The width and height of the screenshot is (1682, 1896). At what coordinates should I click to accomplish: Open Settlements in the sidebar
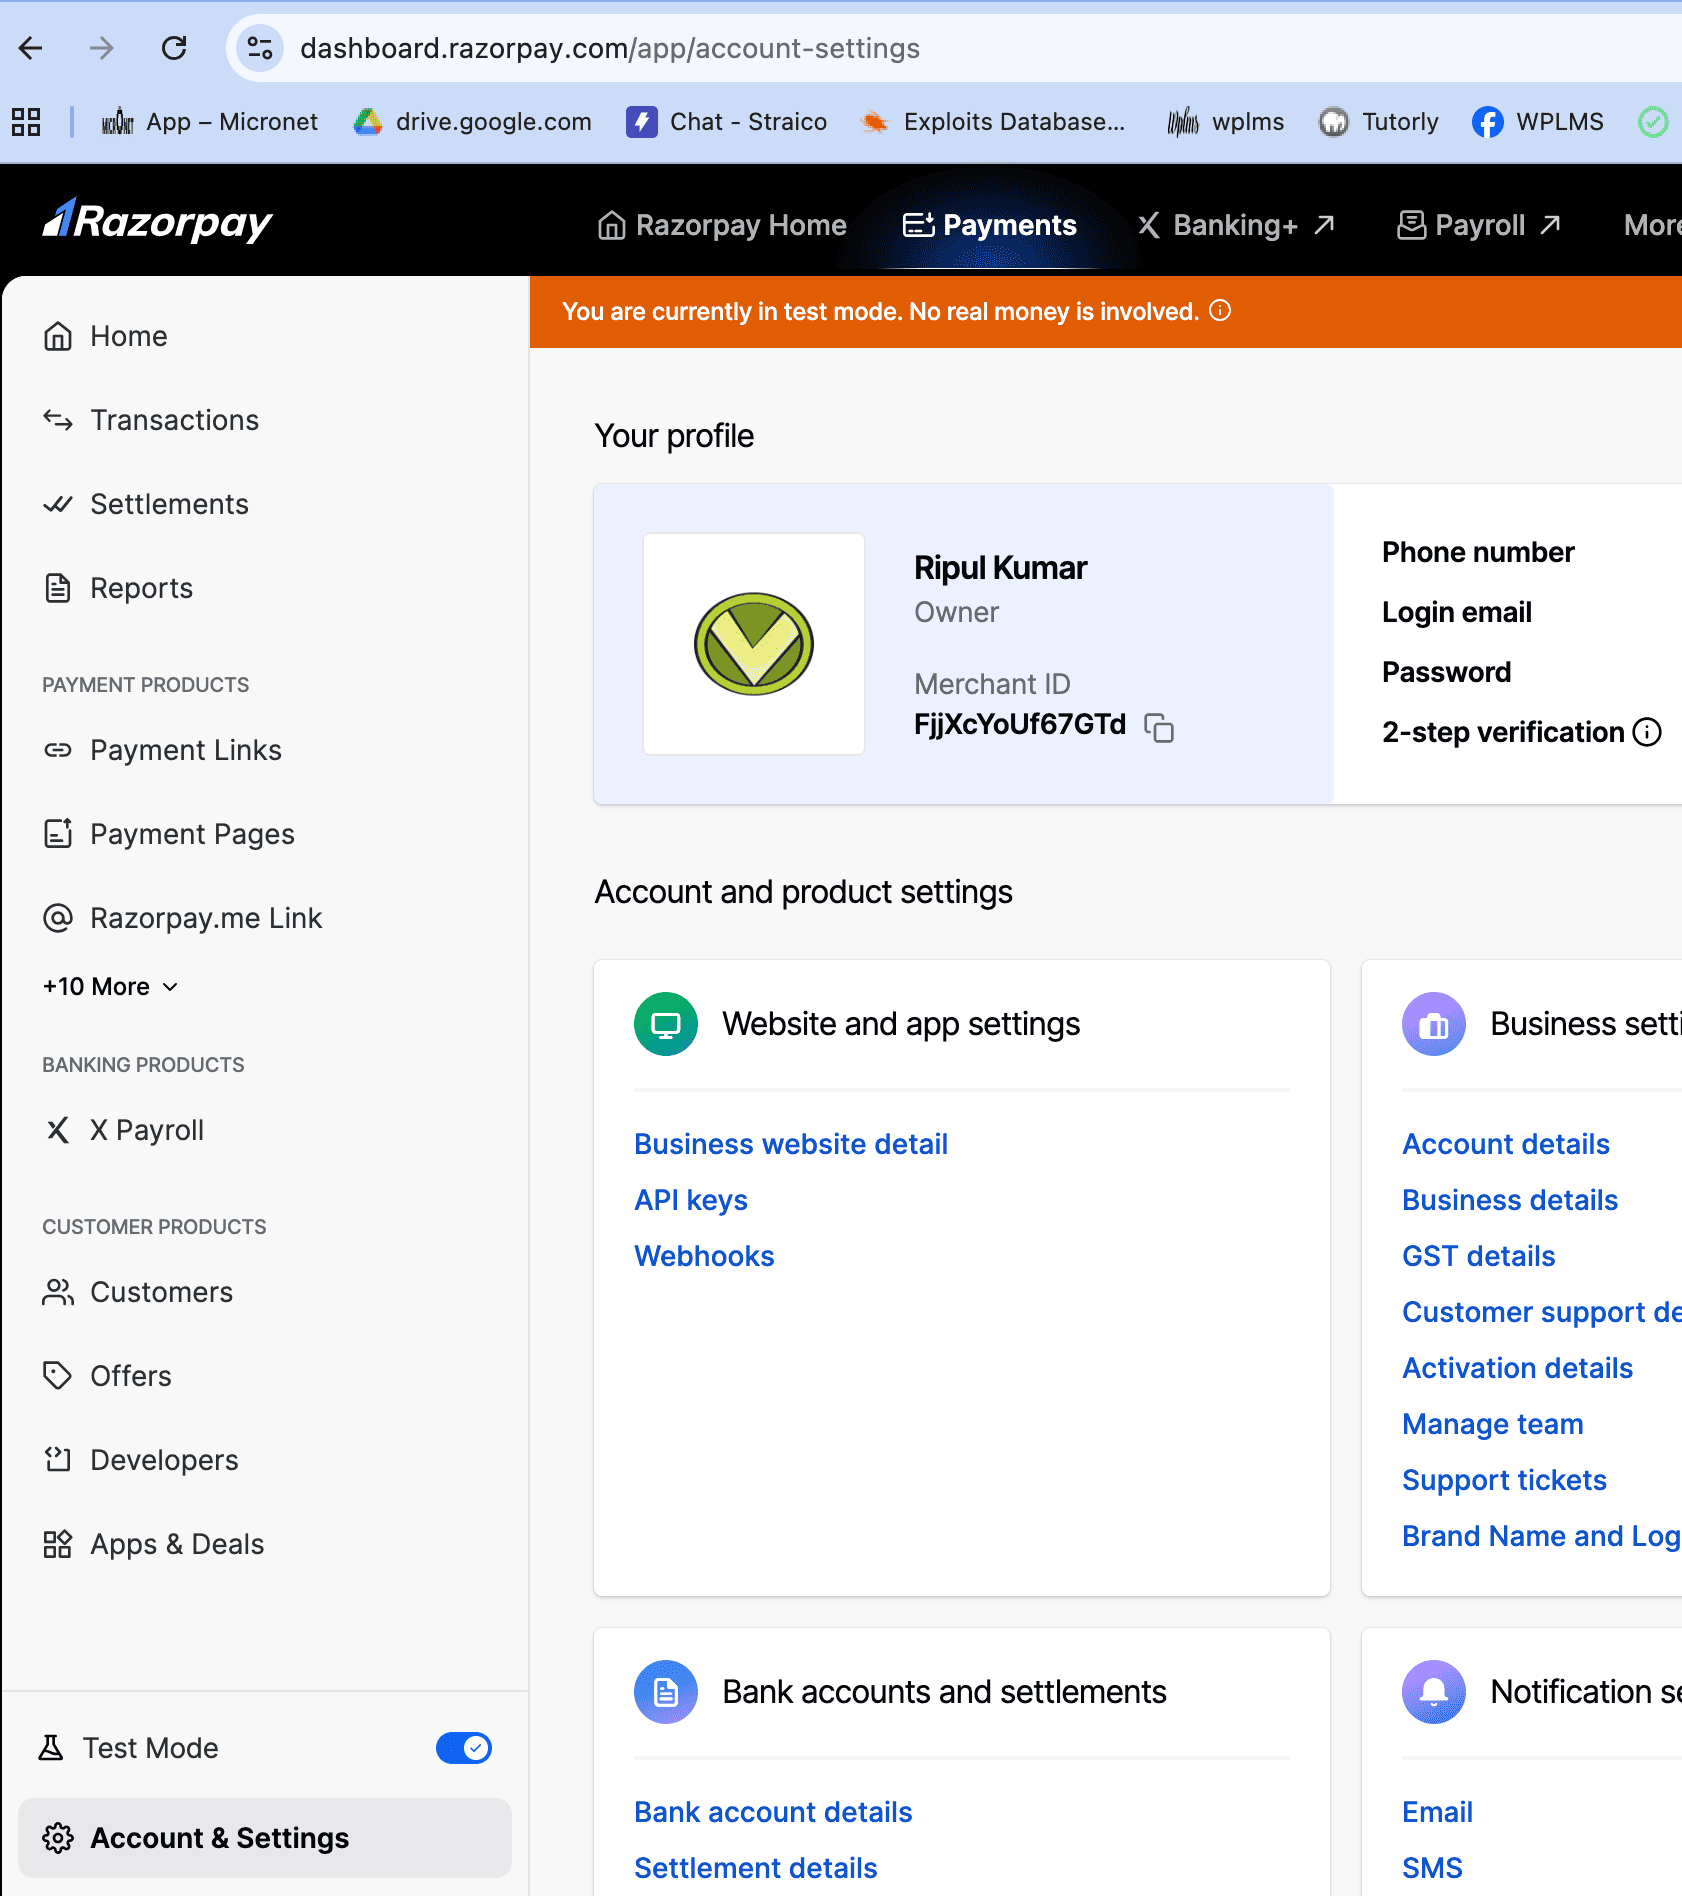point(265,504)
